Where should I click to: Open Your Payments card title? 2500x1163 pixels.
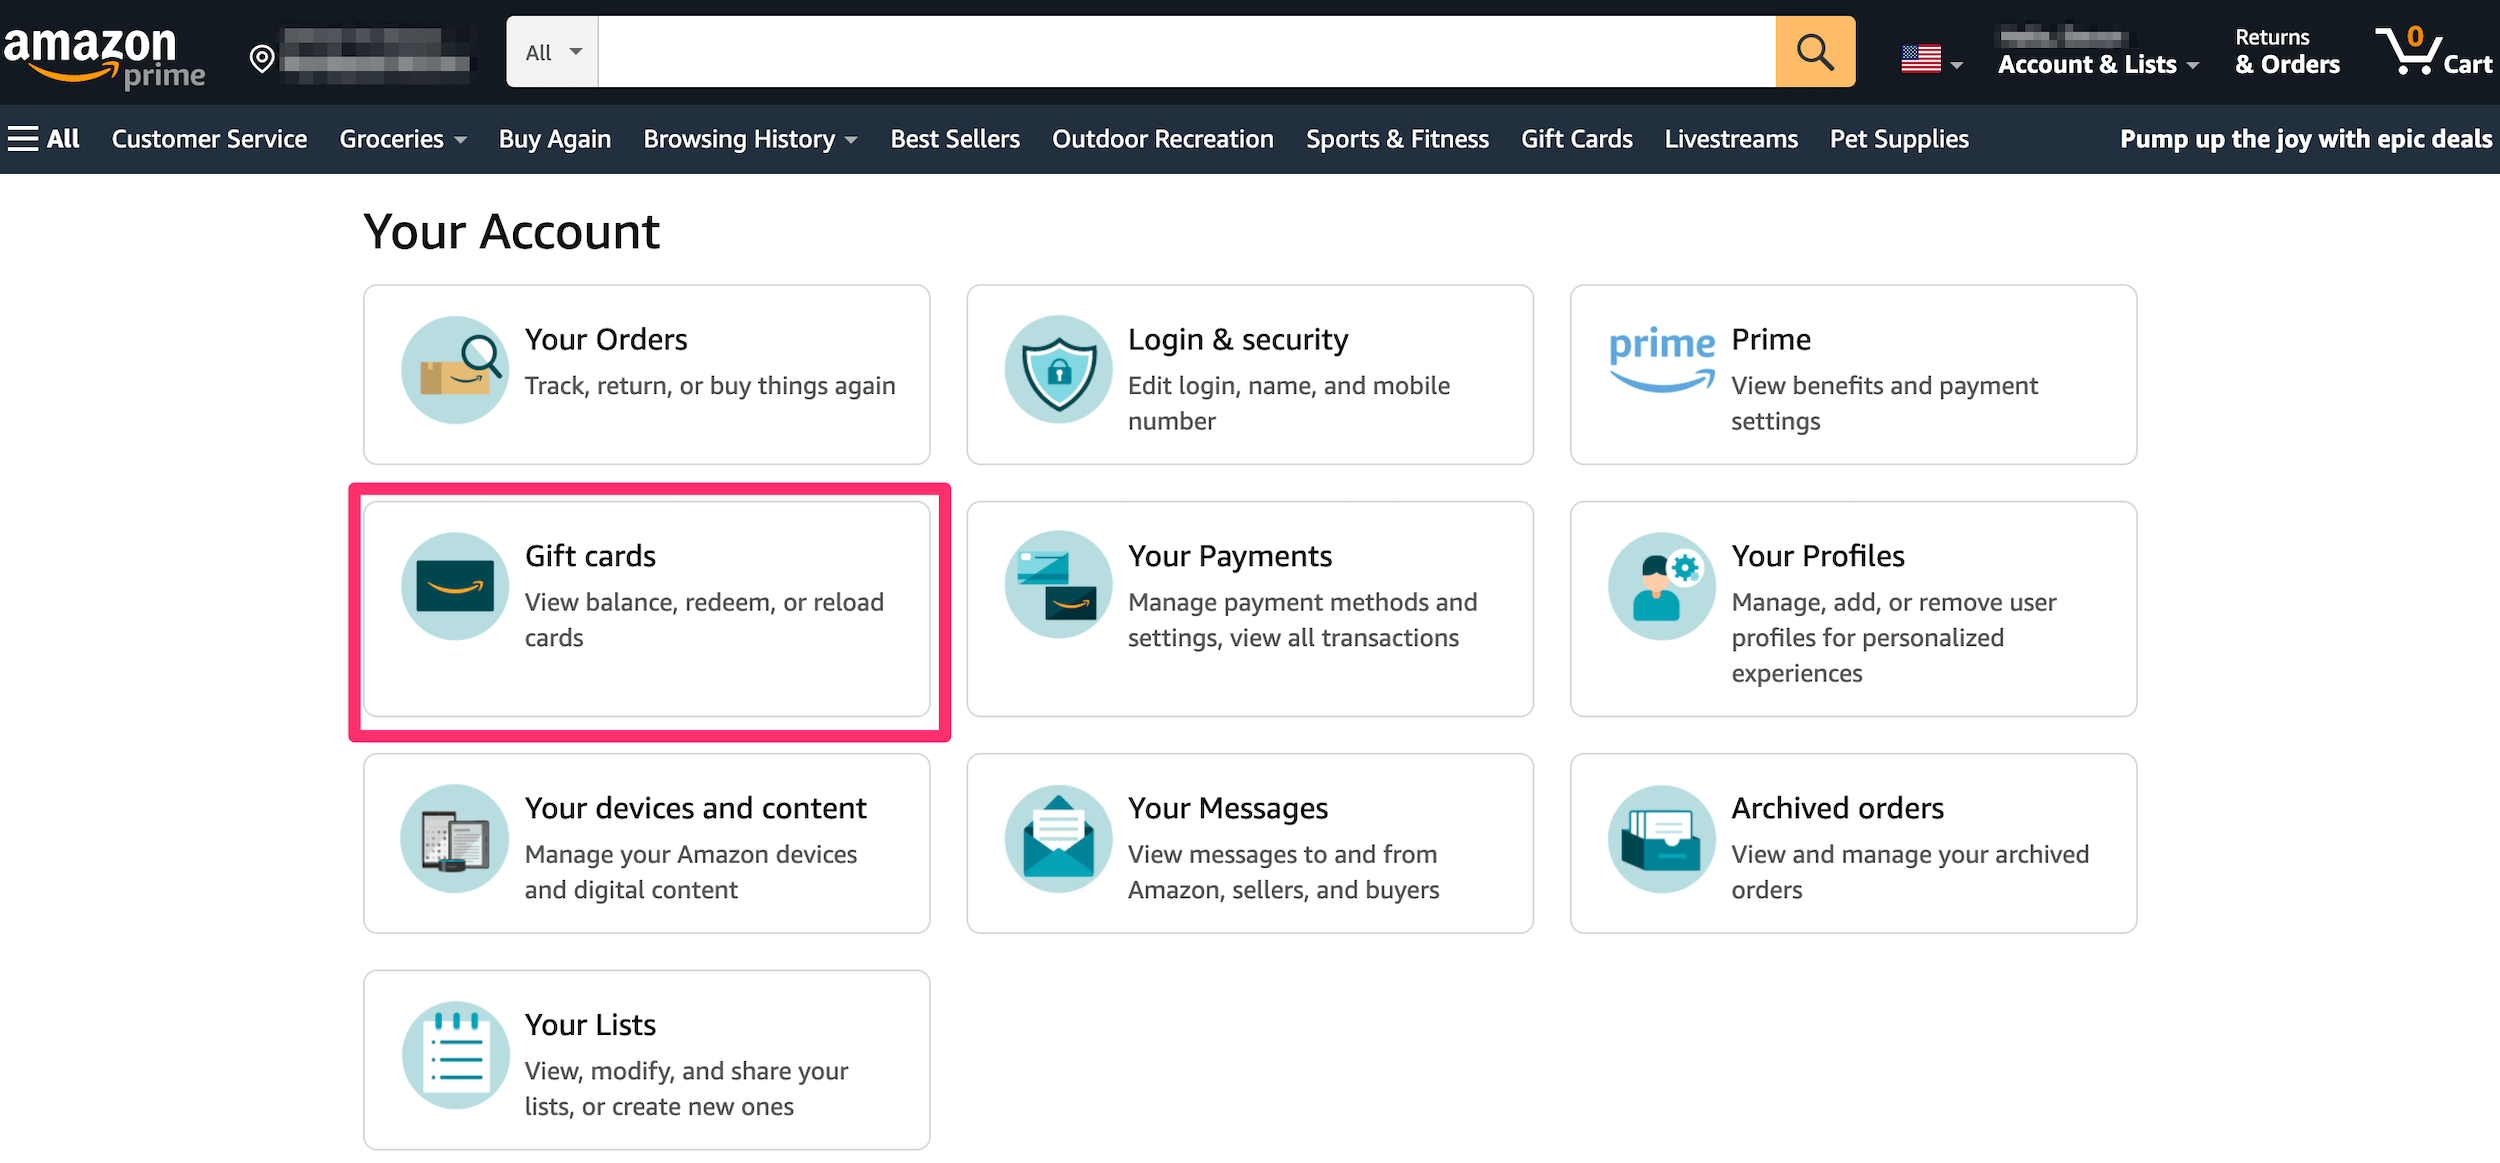click(1230, 556)
